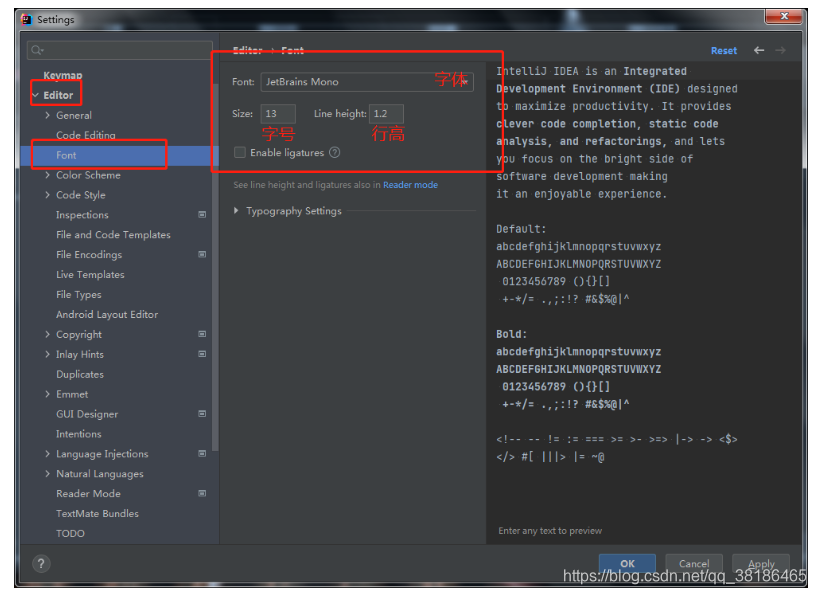817x595 pixels.
Task: Open the File Encodings page
Action: point(89,254)
